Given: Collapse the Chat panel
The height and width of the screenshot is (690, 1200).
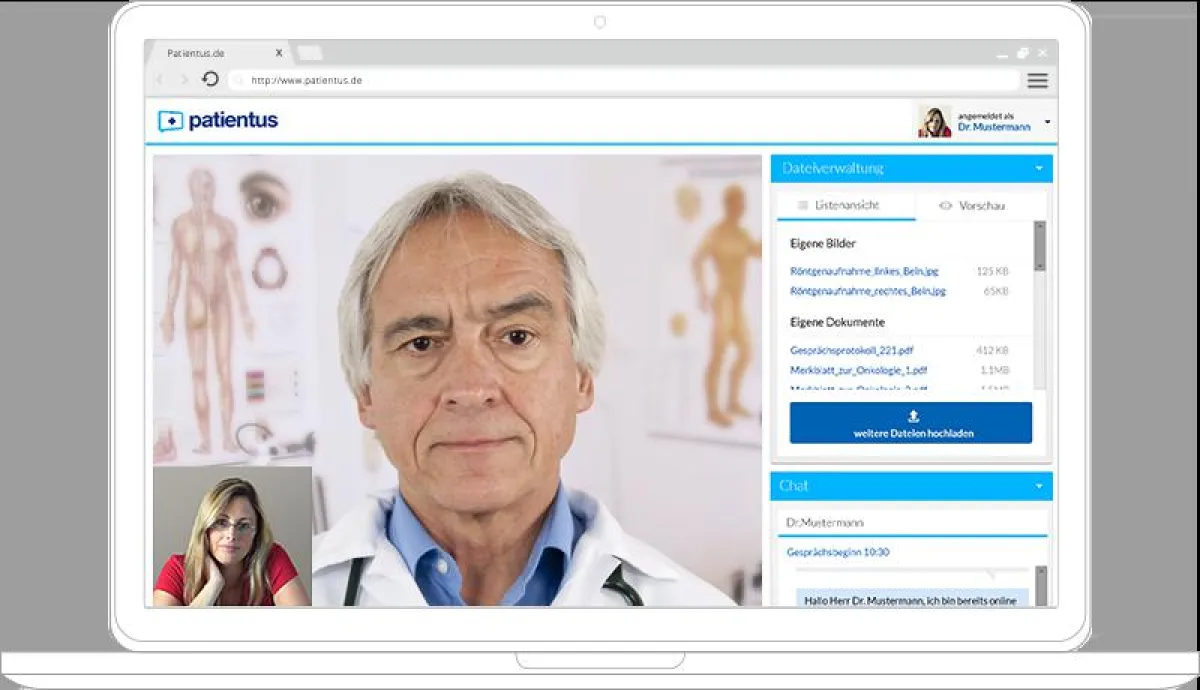Looking at the screenshot, I should point(1040,486).
